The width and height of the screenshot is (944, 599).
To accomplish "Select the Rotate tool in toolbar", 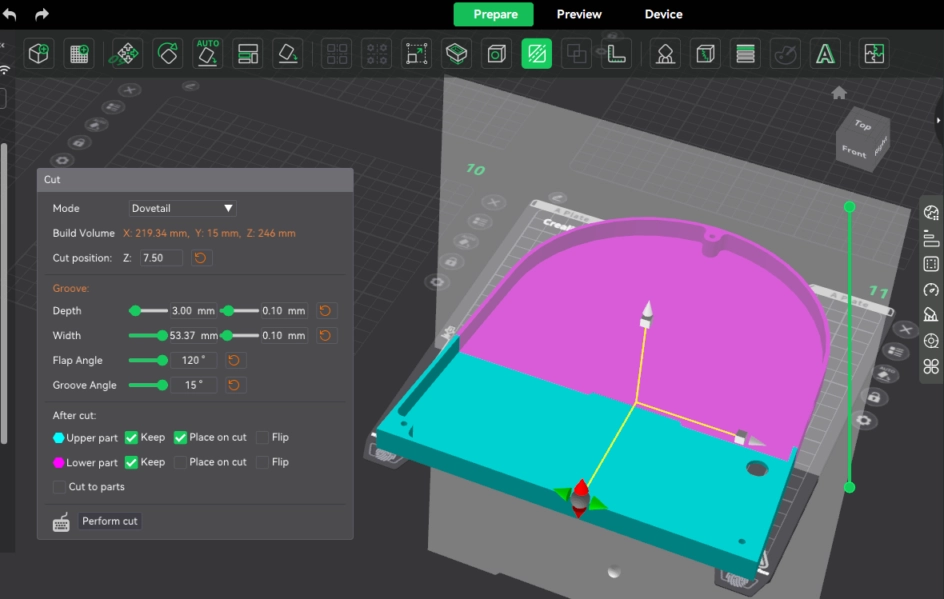I will 167,54.
